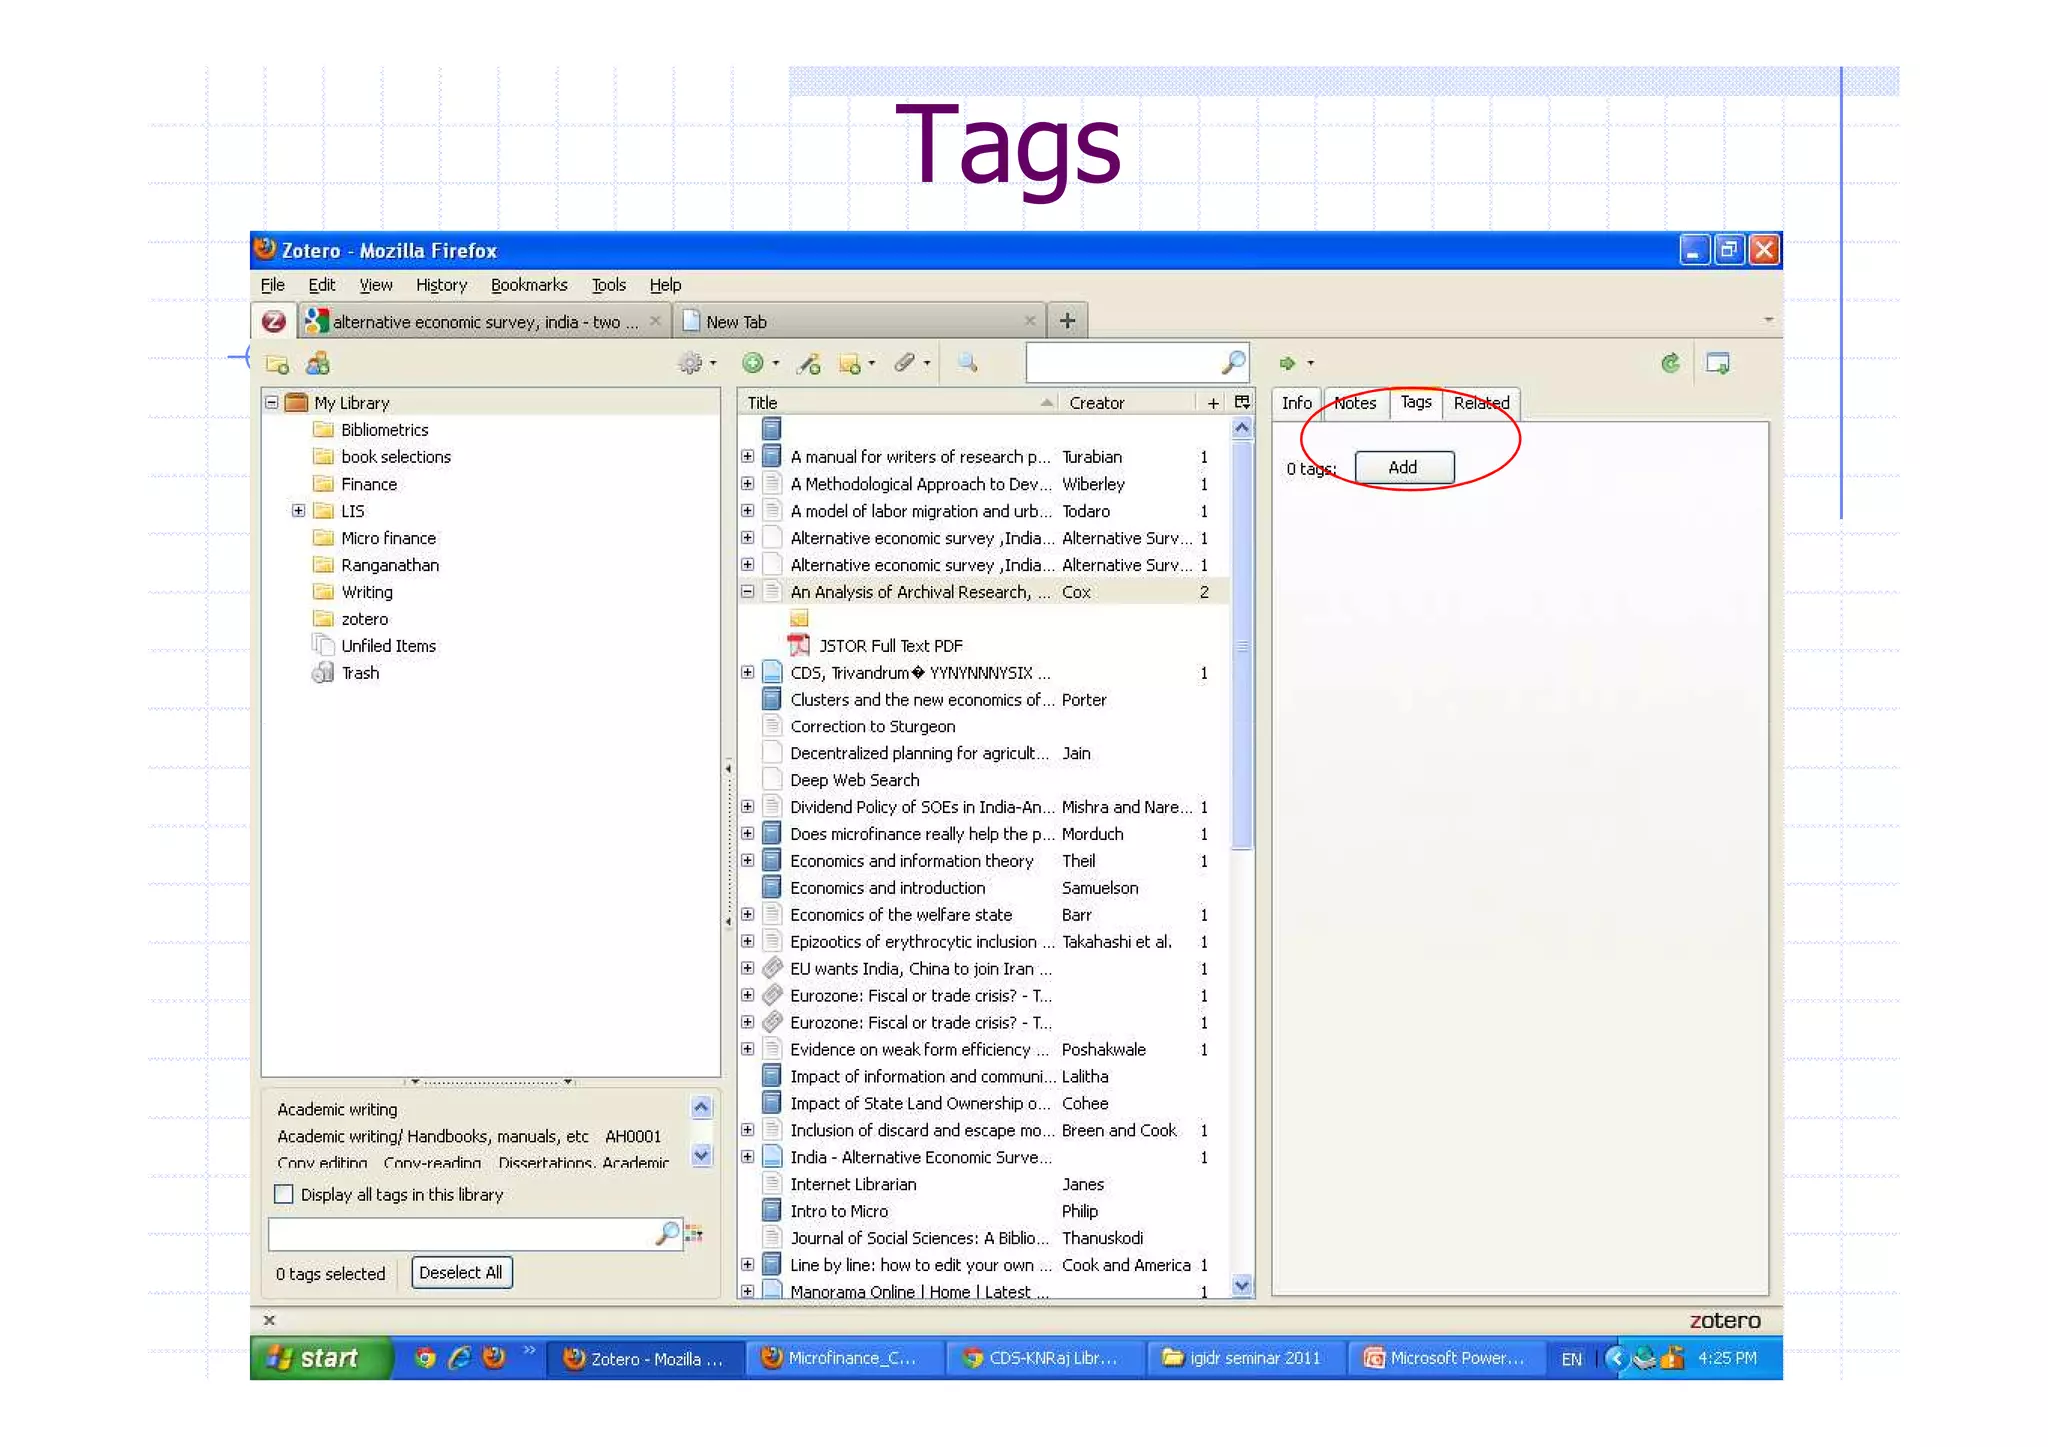Screen dimensions: 2048x1447
Task: Open Internet Explorer from quick launch
Action: 460,1358
